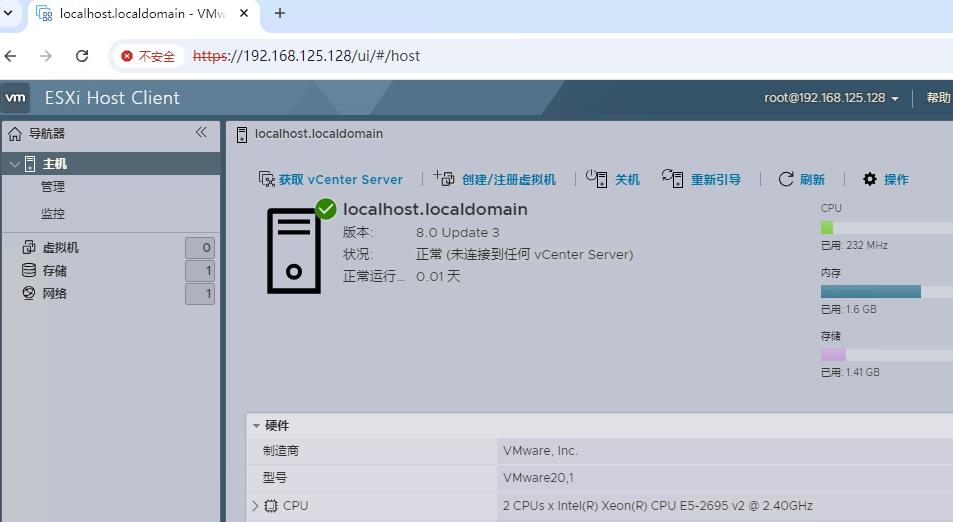This screenshot has width=953, height=522.
Task: Click model value VMware20,1
Action: click(538, 478)
